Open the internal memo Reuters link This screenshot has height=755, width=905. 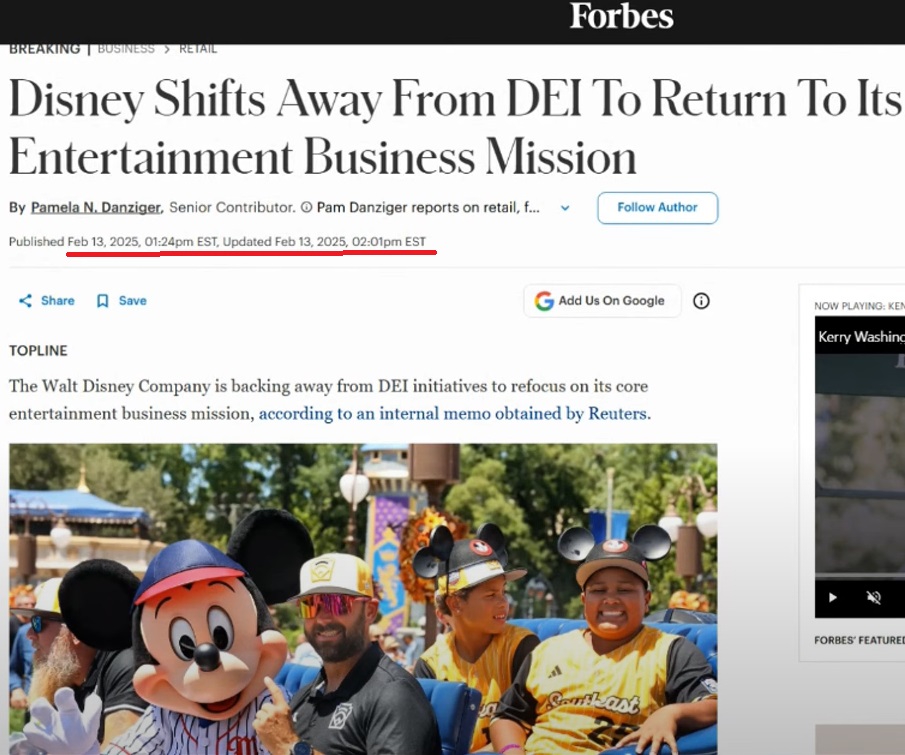tap(454, 414)
